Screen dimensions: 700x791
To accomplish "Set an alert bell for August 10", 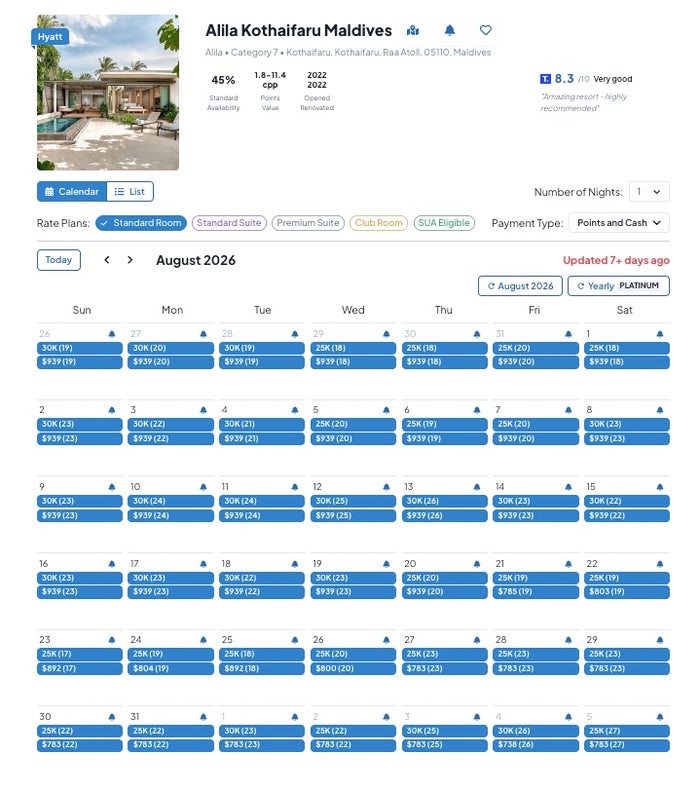I will [203, 487].
